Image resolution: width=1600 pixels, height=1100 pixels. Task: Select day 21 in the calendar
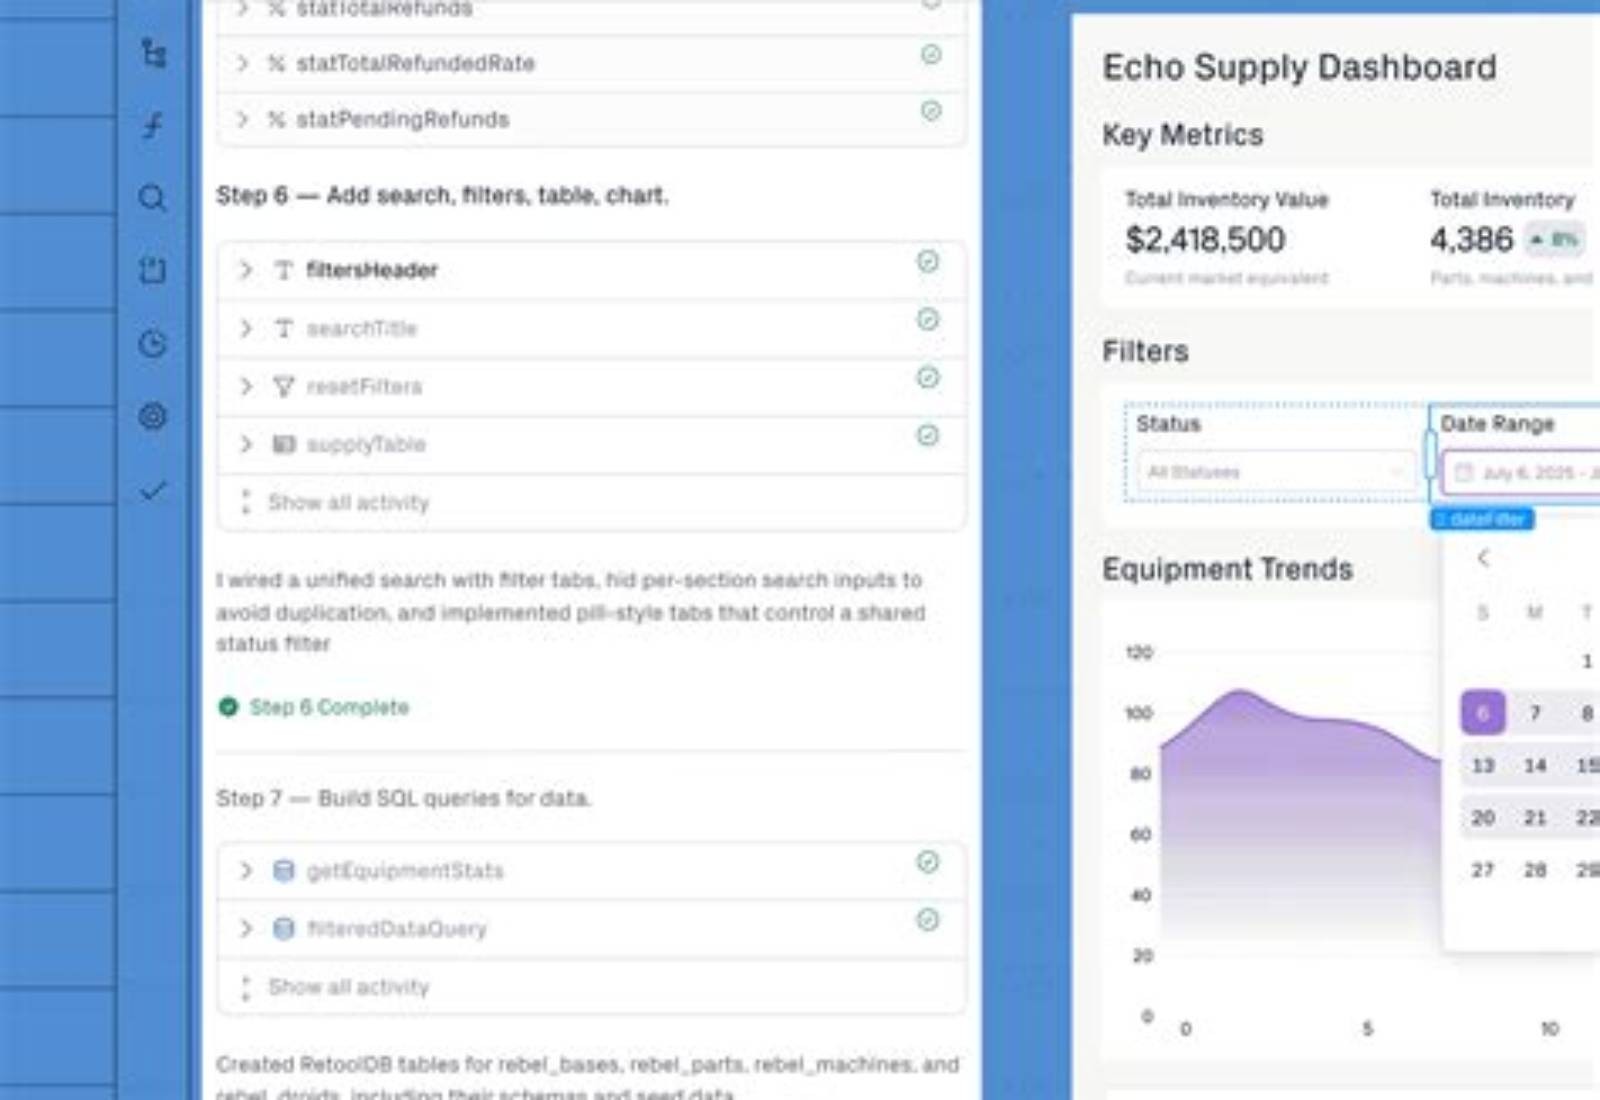coord(1535,818)
